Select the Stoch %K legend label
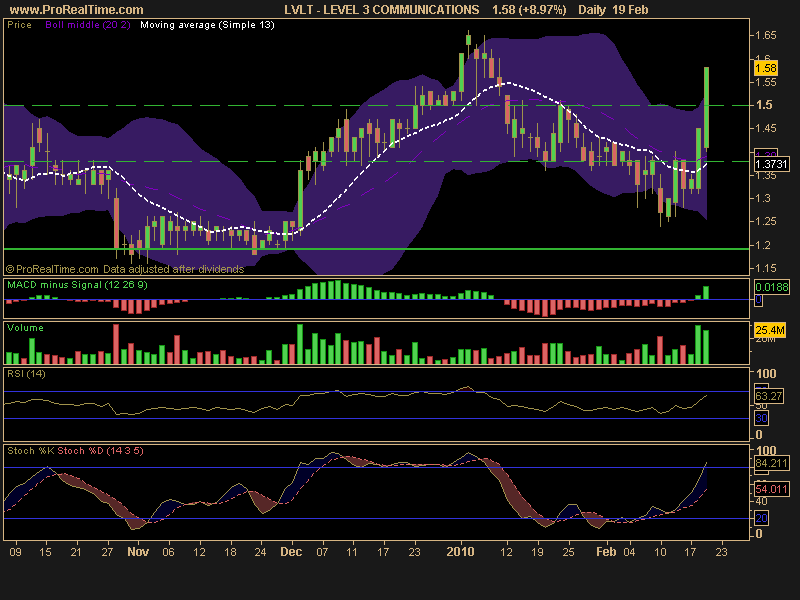Viewport: 800px width, 600px height. point(31,451)
